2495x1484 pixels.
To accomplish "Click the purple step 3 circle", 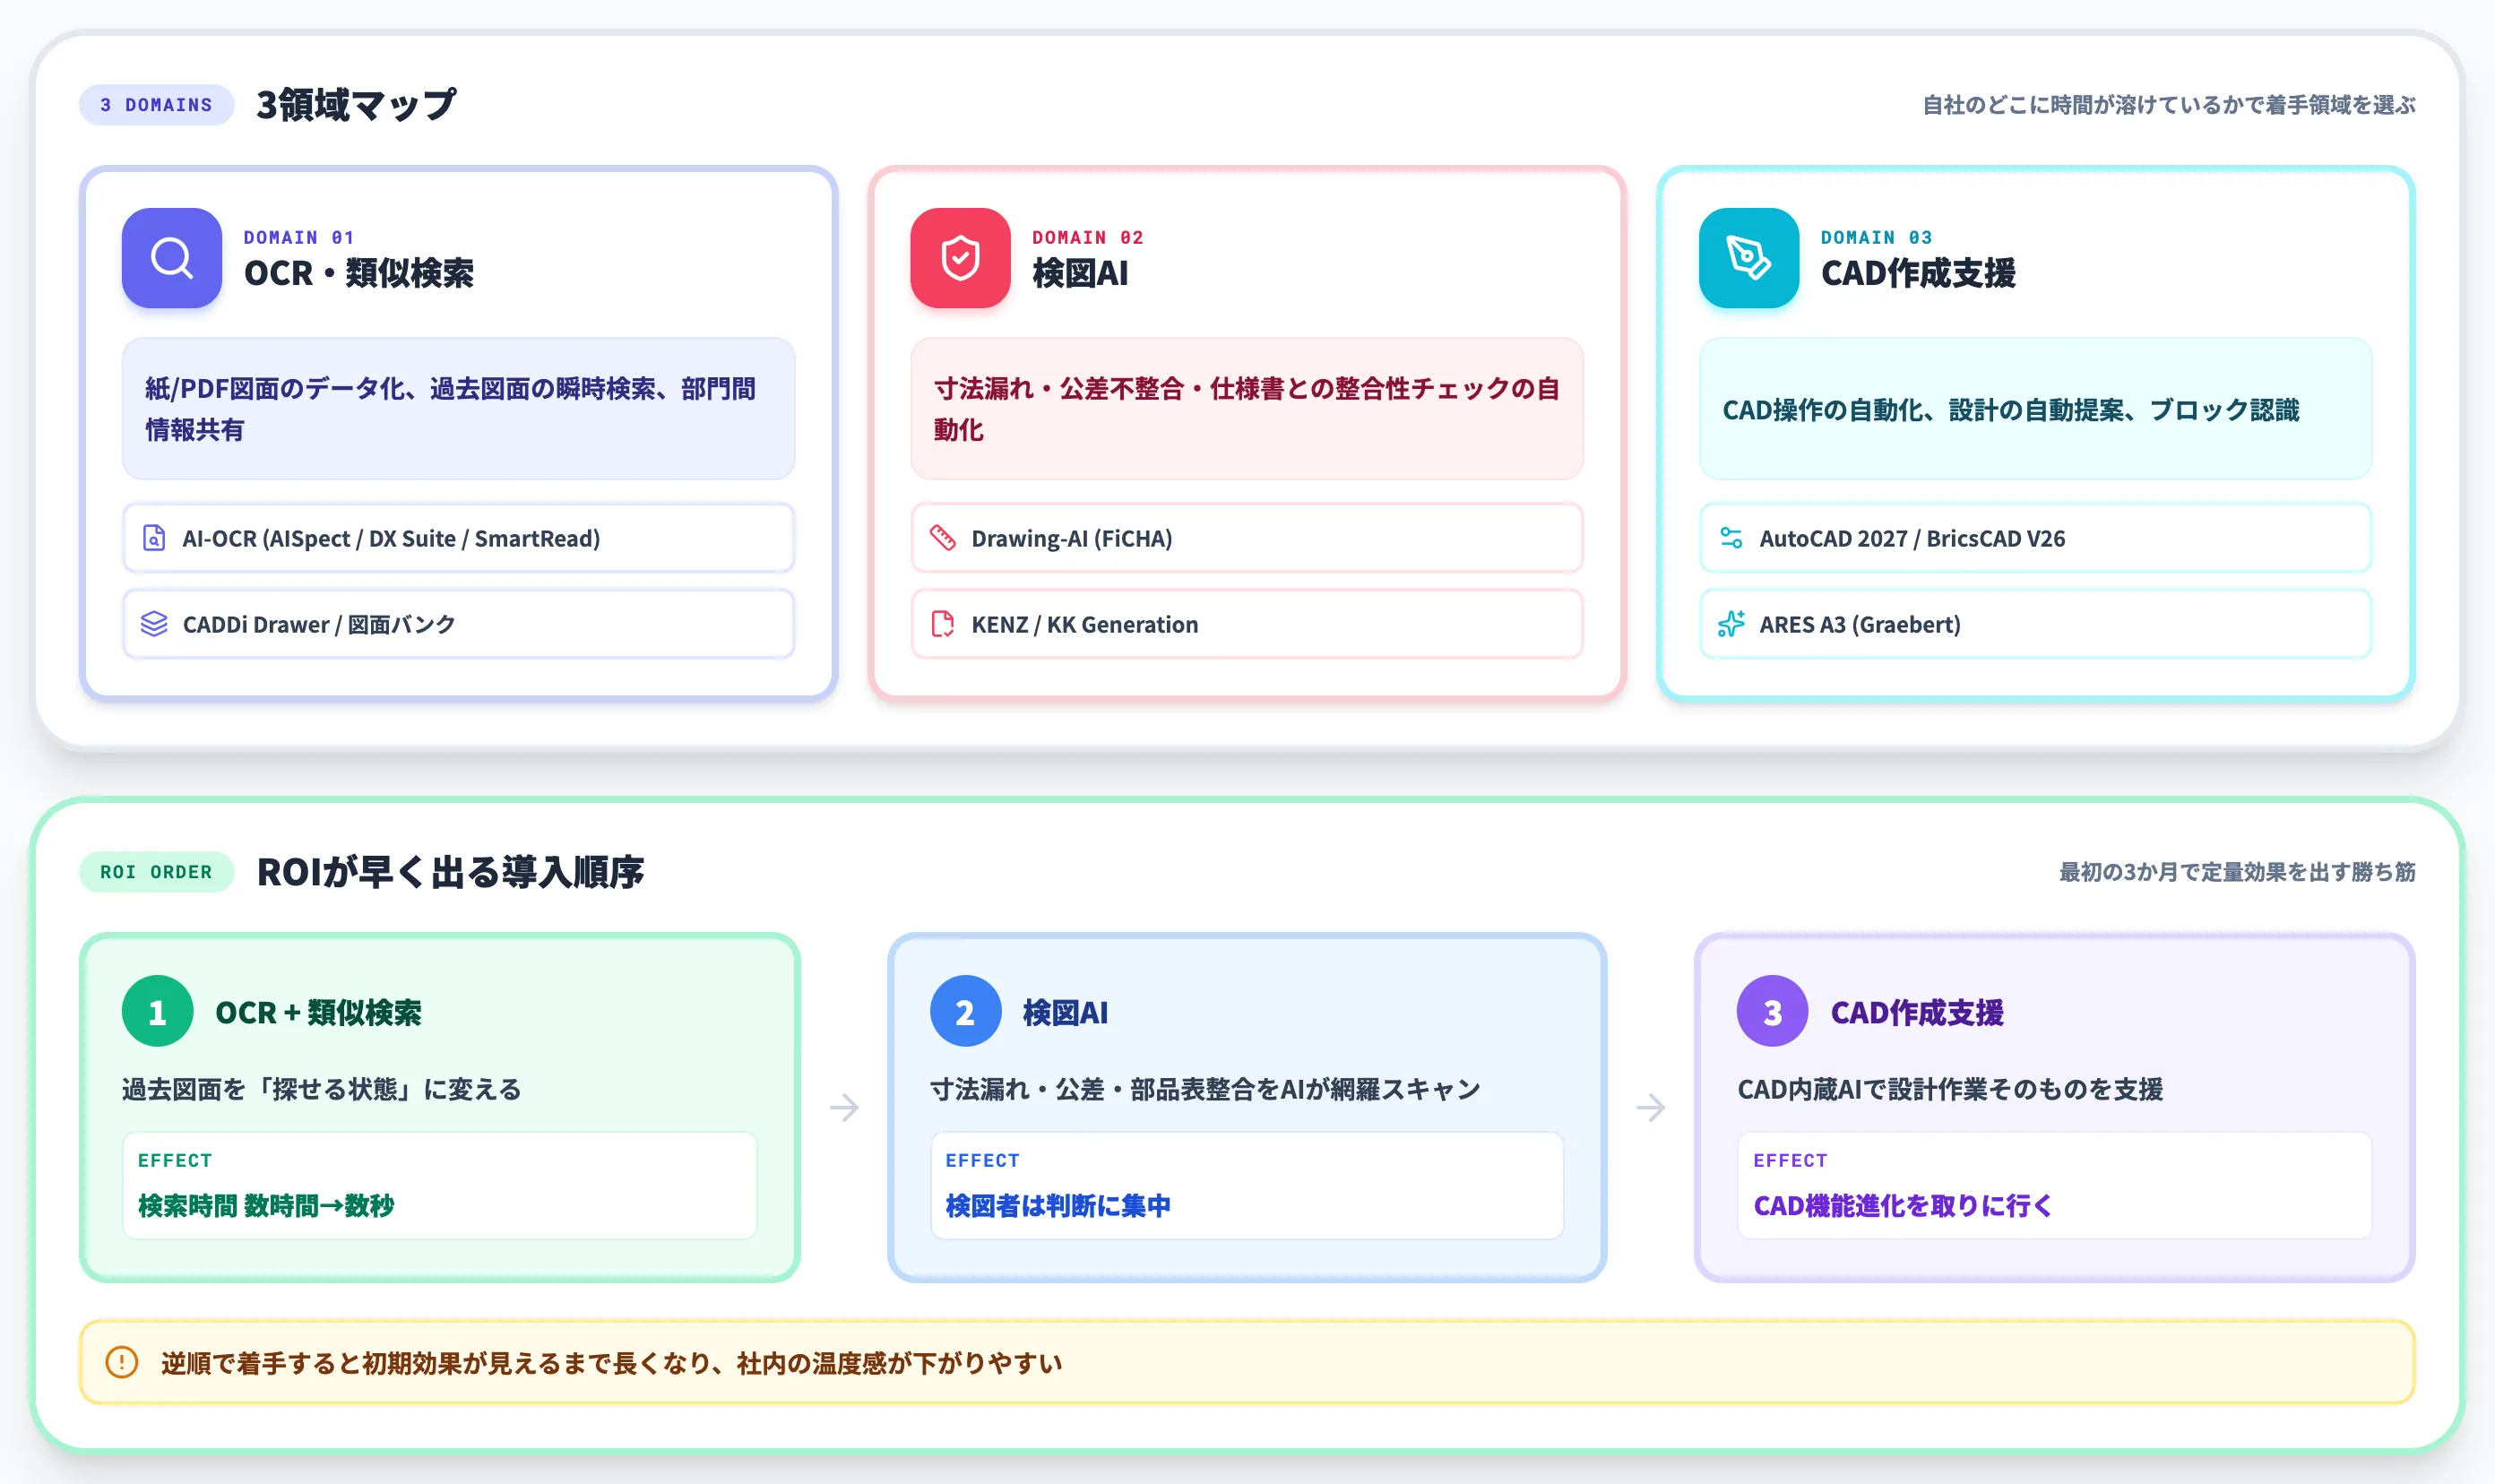I will click(x=1772, y=1011).
